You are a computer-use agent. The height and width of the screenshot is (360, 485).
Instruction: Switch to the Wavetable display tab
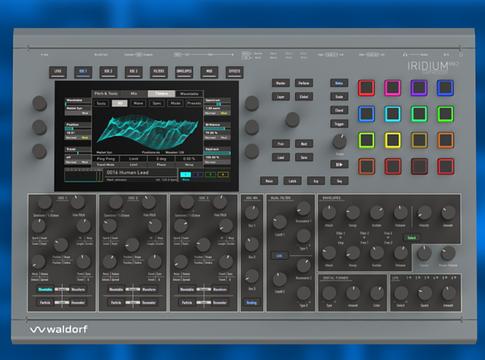[189, 94]
